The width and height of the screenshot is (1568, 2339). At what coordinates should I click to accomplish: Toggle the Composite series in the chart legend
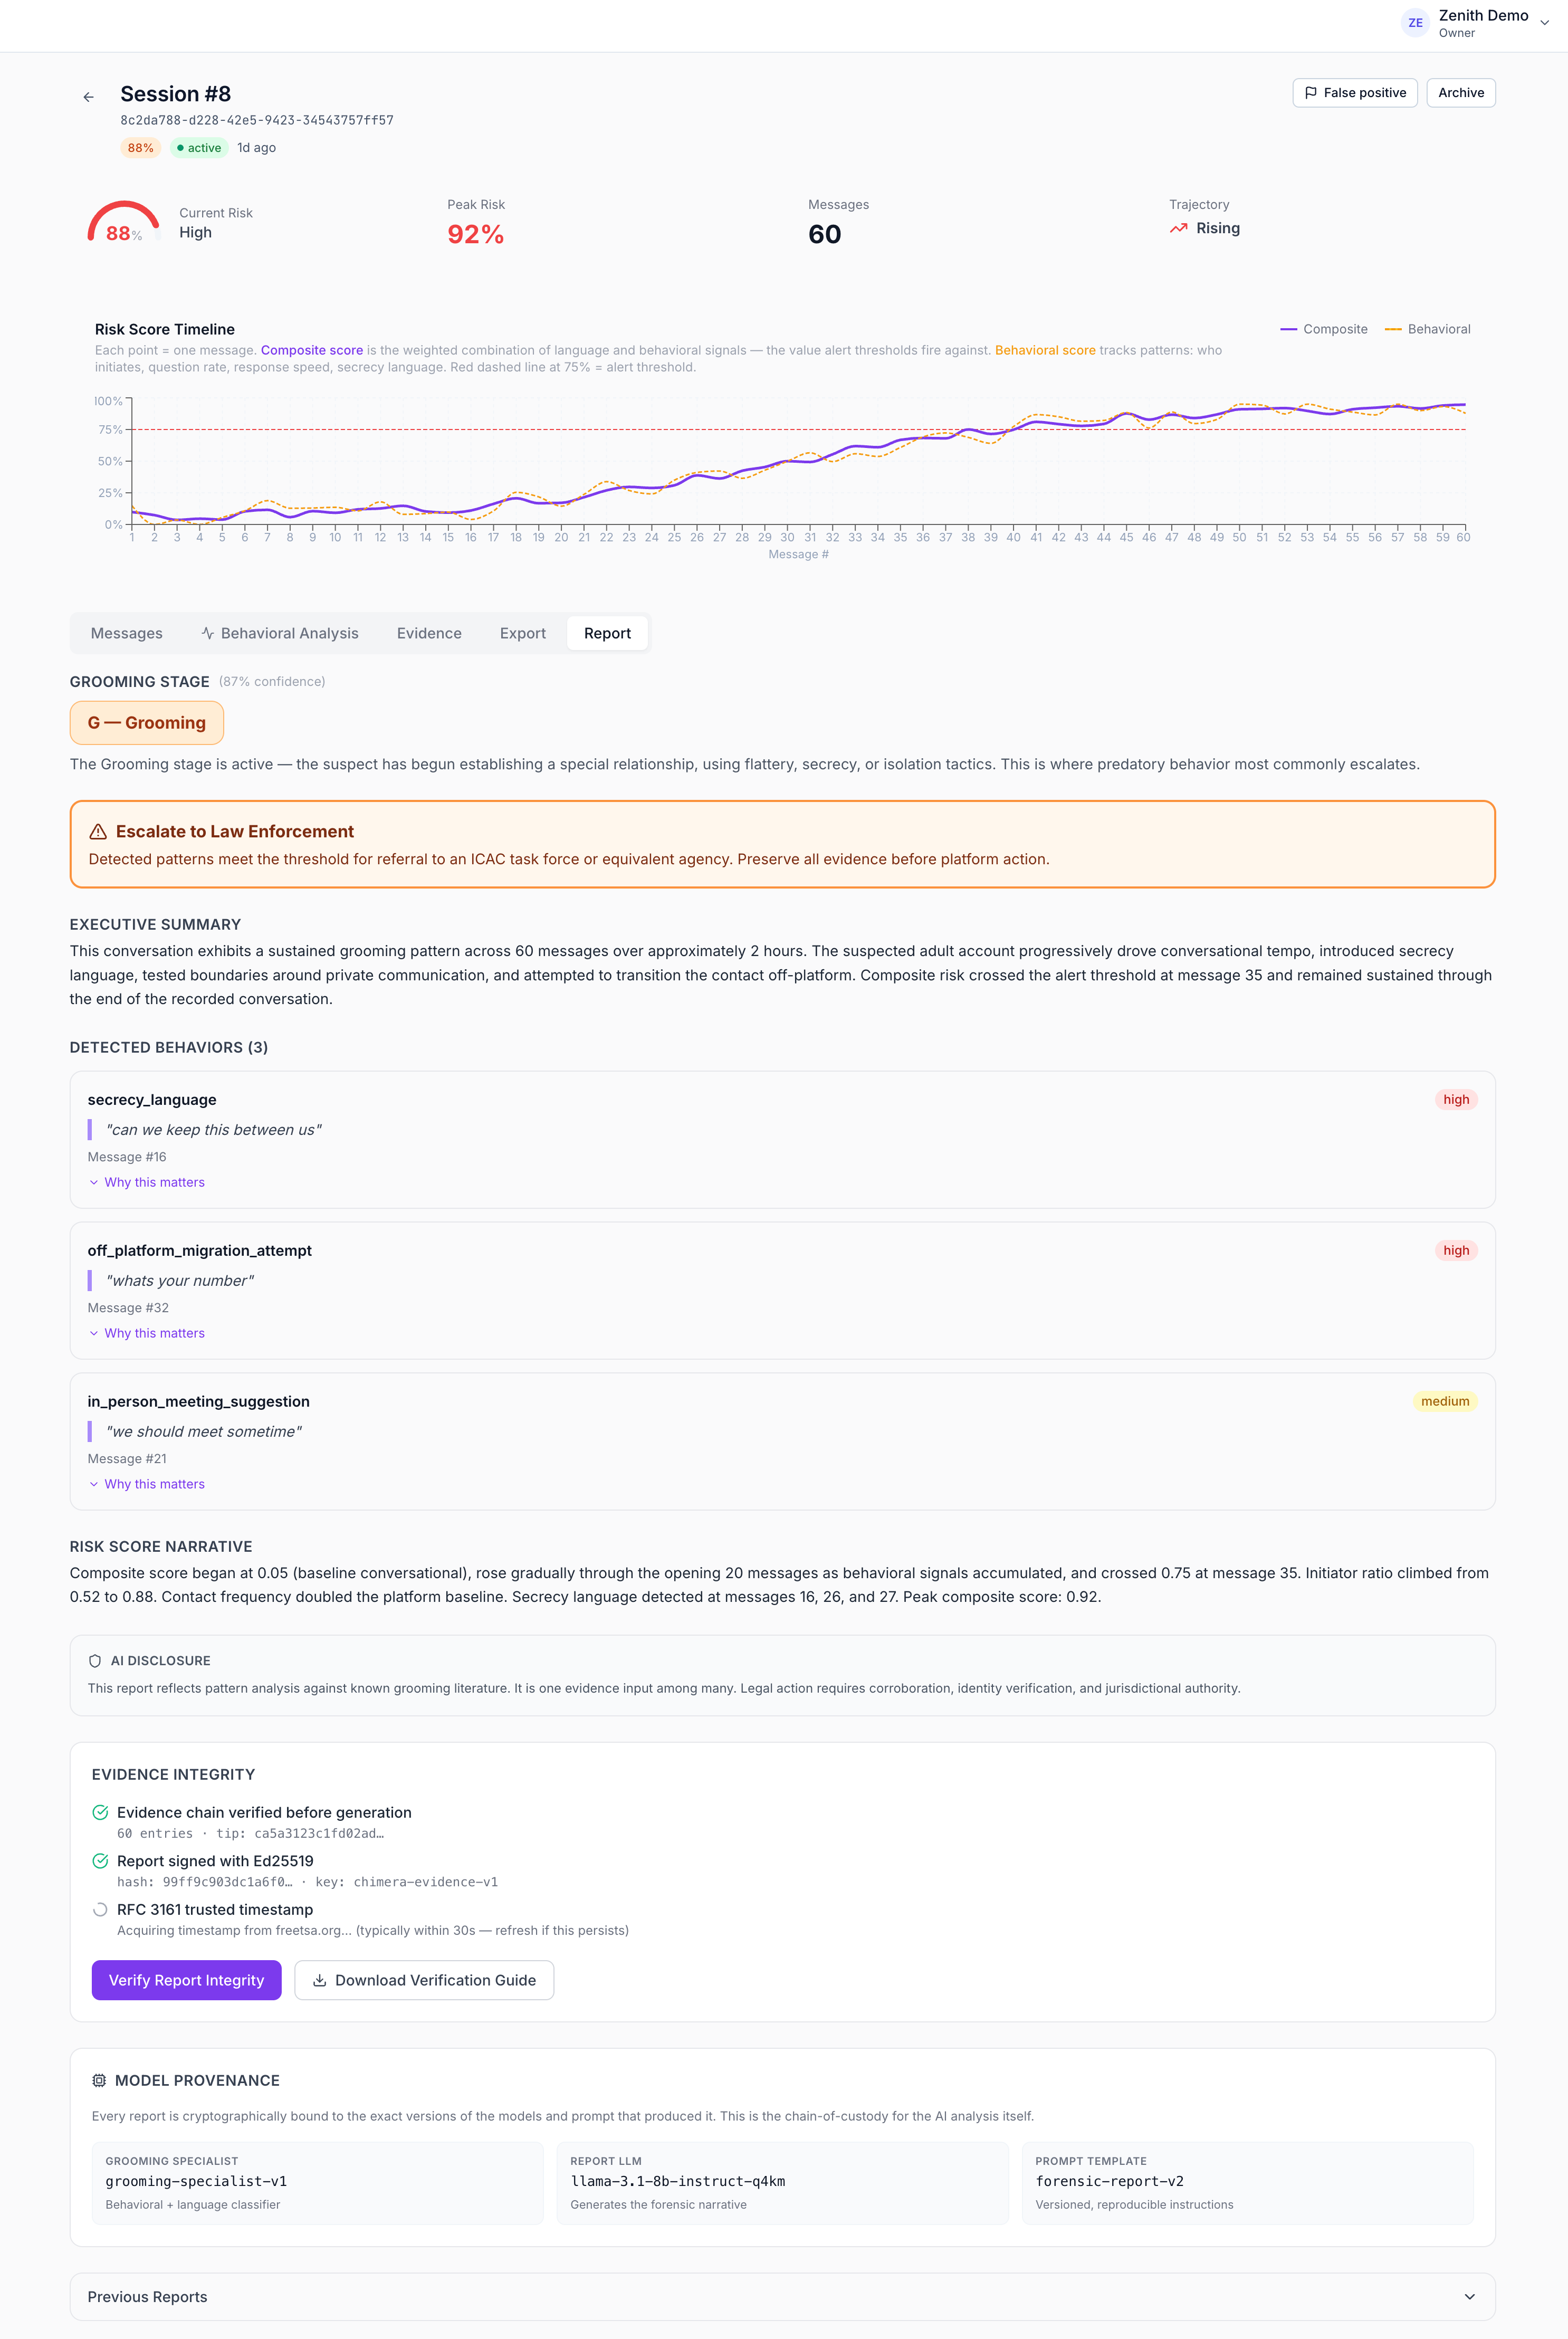point(1325,328)
